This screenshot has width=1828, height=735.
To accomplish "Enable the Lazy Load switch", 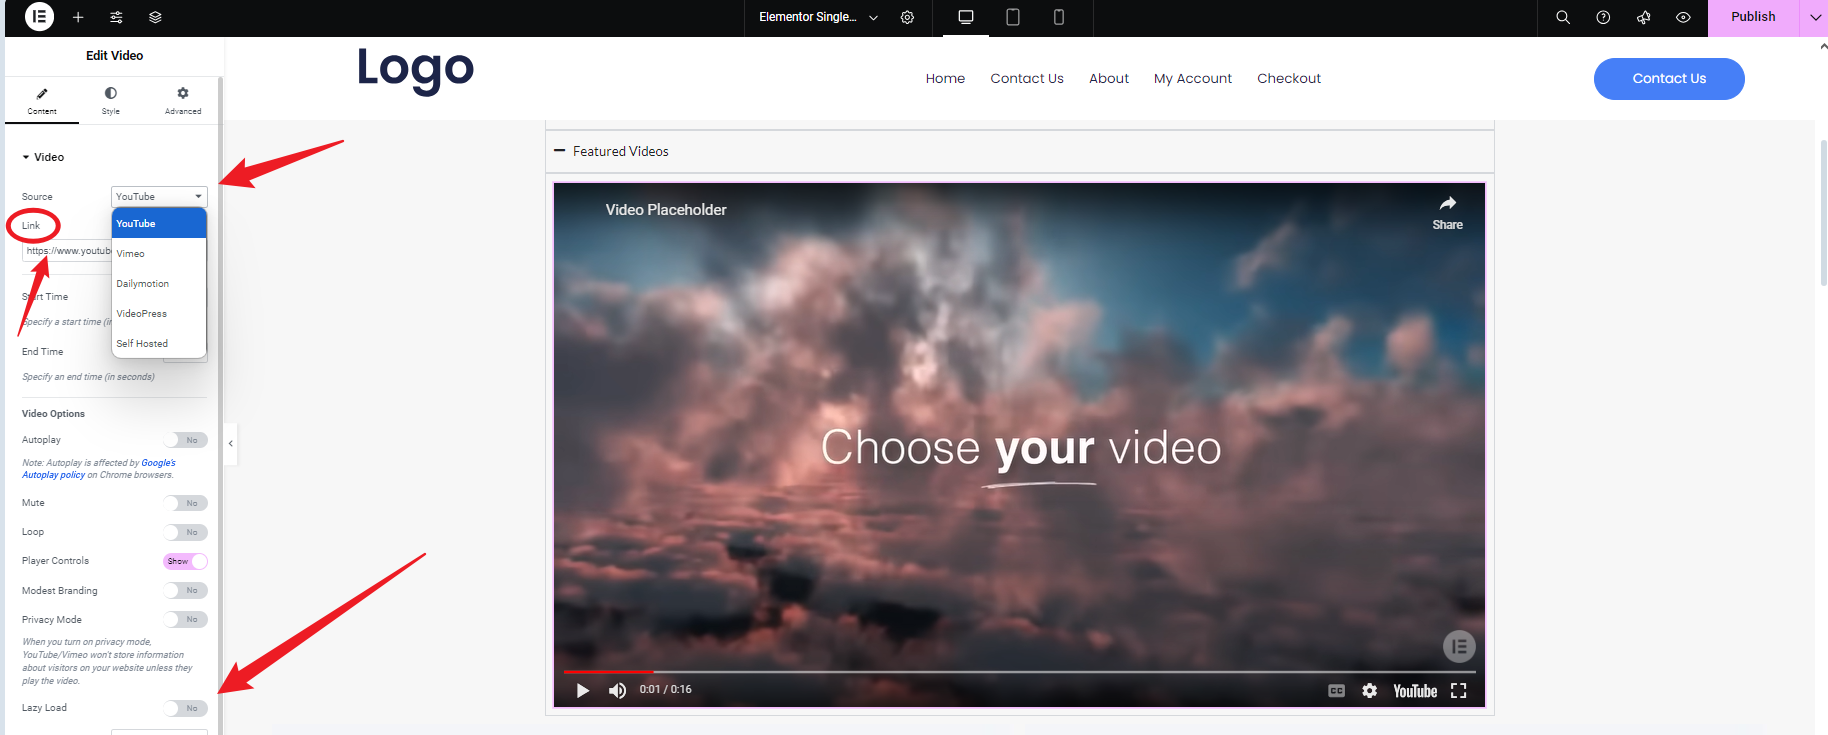I will coord(185,708).
